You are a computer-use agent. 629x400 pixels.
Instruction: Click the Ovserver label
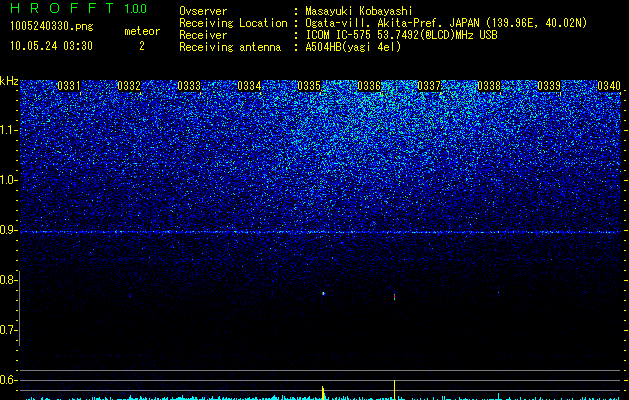(x=203, y=12)
